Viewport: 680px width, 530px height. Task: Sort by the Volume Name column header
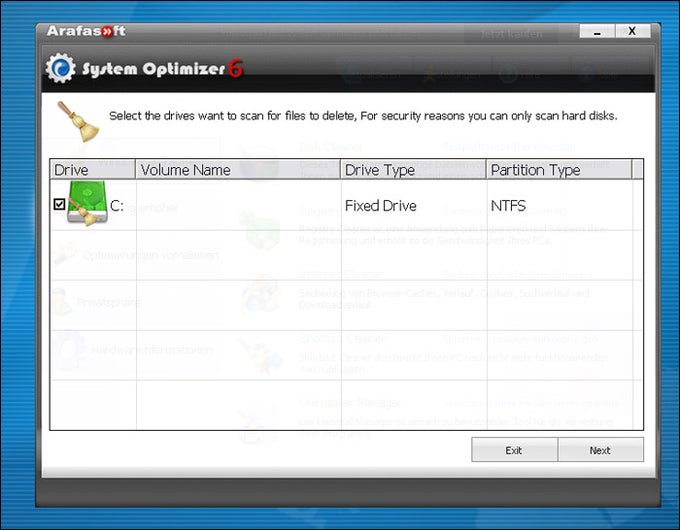(238, 170)
